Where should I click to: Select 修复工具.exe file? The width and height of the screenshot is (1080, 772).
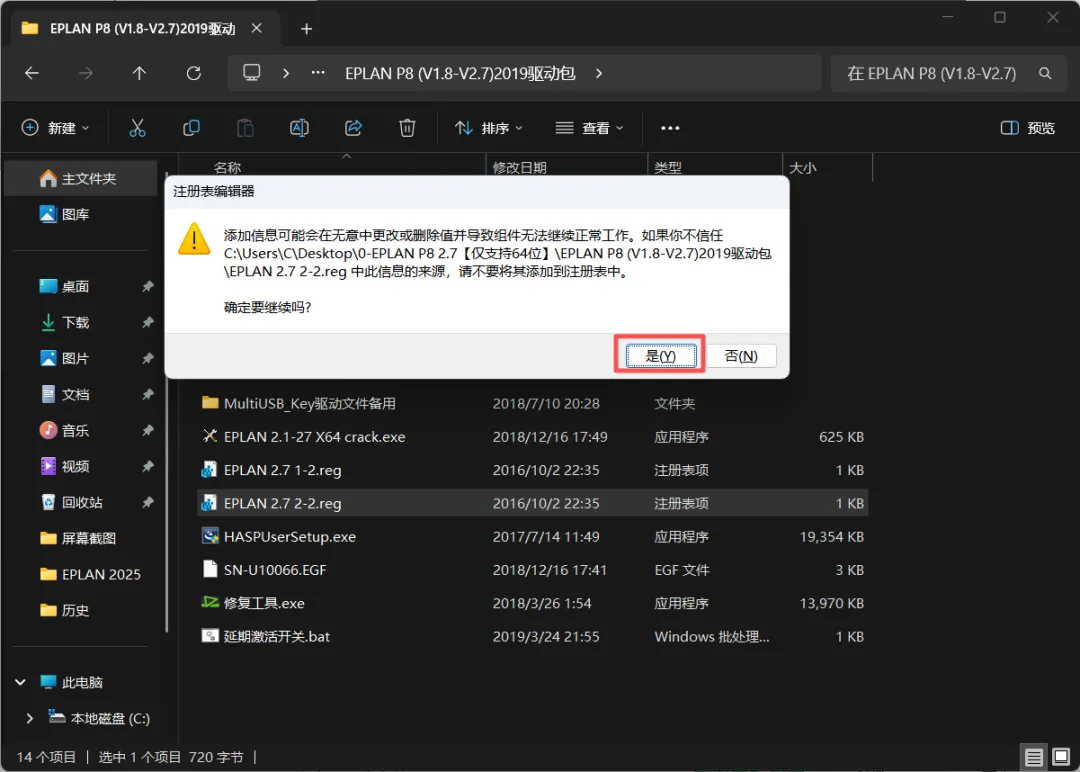(x=532, y=603)
